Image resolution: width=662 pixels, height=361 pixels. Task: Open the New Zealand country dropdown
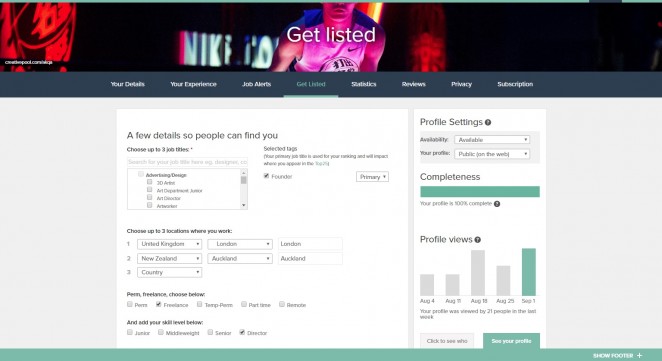[x=169, y=258]
